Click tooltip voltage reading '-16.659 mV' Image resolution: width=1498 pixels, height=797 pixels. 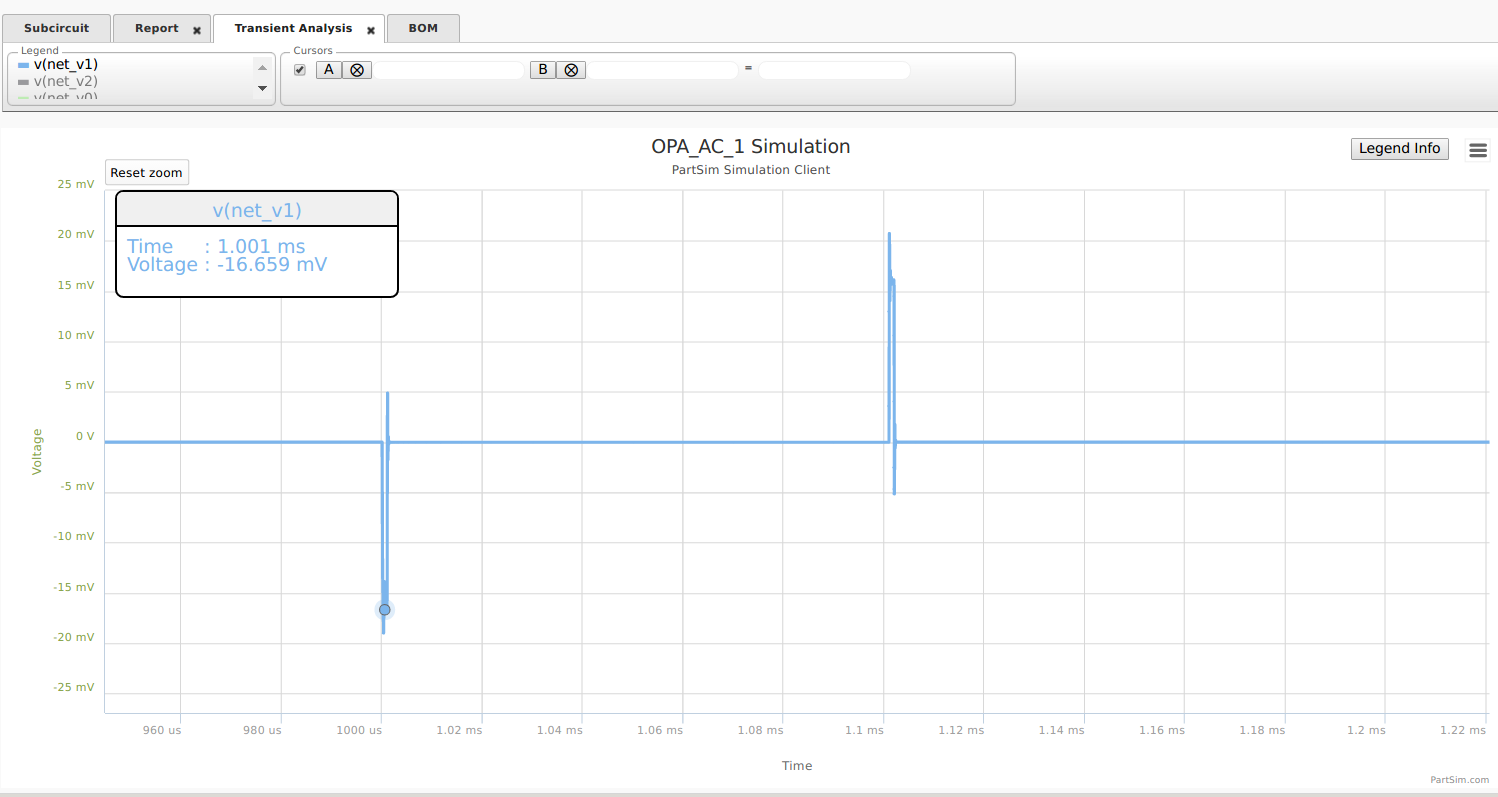point(272,265)
